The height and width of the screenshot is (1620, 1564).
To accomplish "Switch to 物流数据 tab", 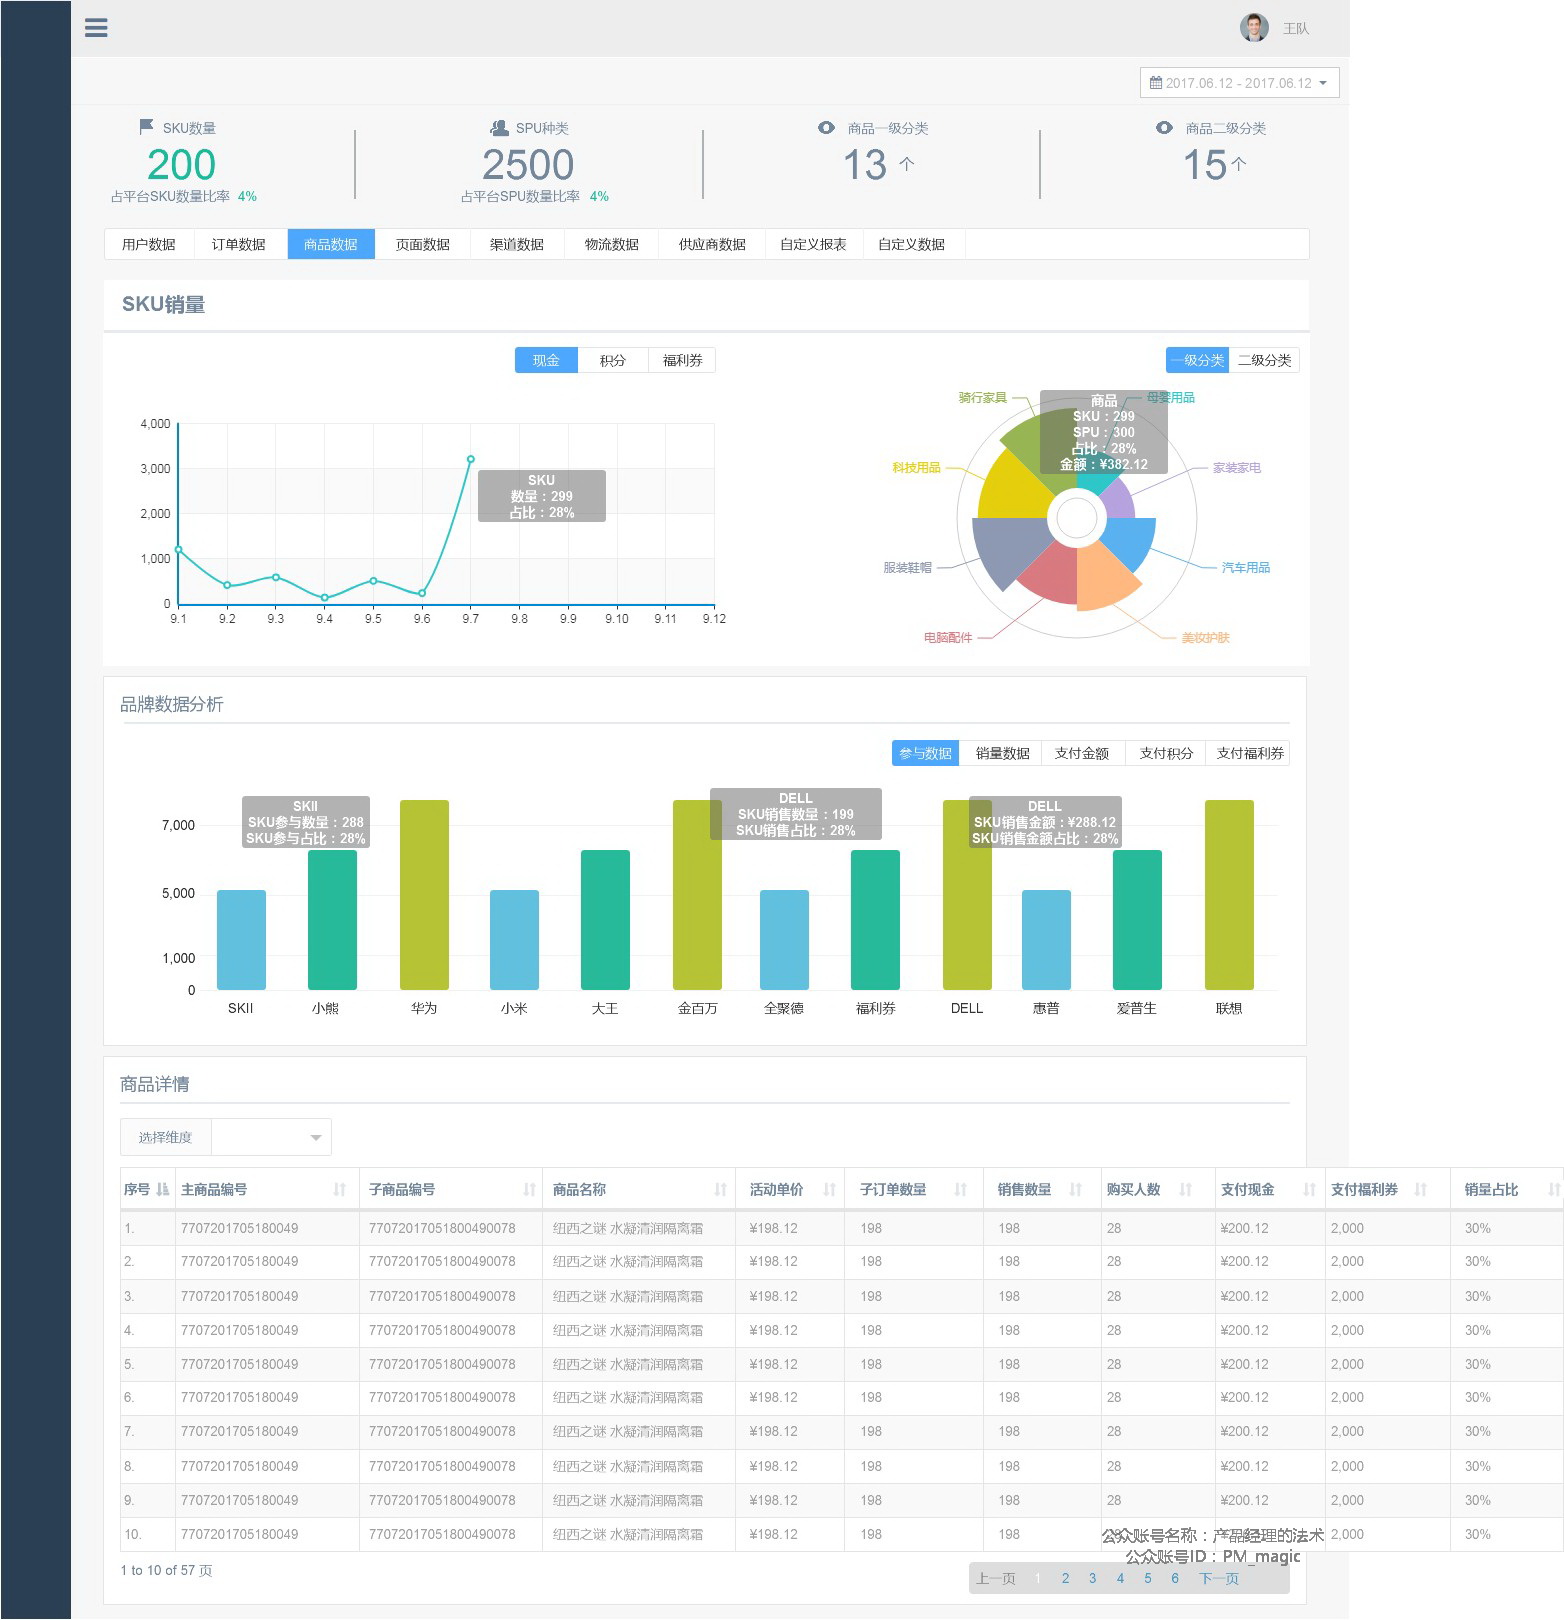I will tap(612, 244).
